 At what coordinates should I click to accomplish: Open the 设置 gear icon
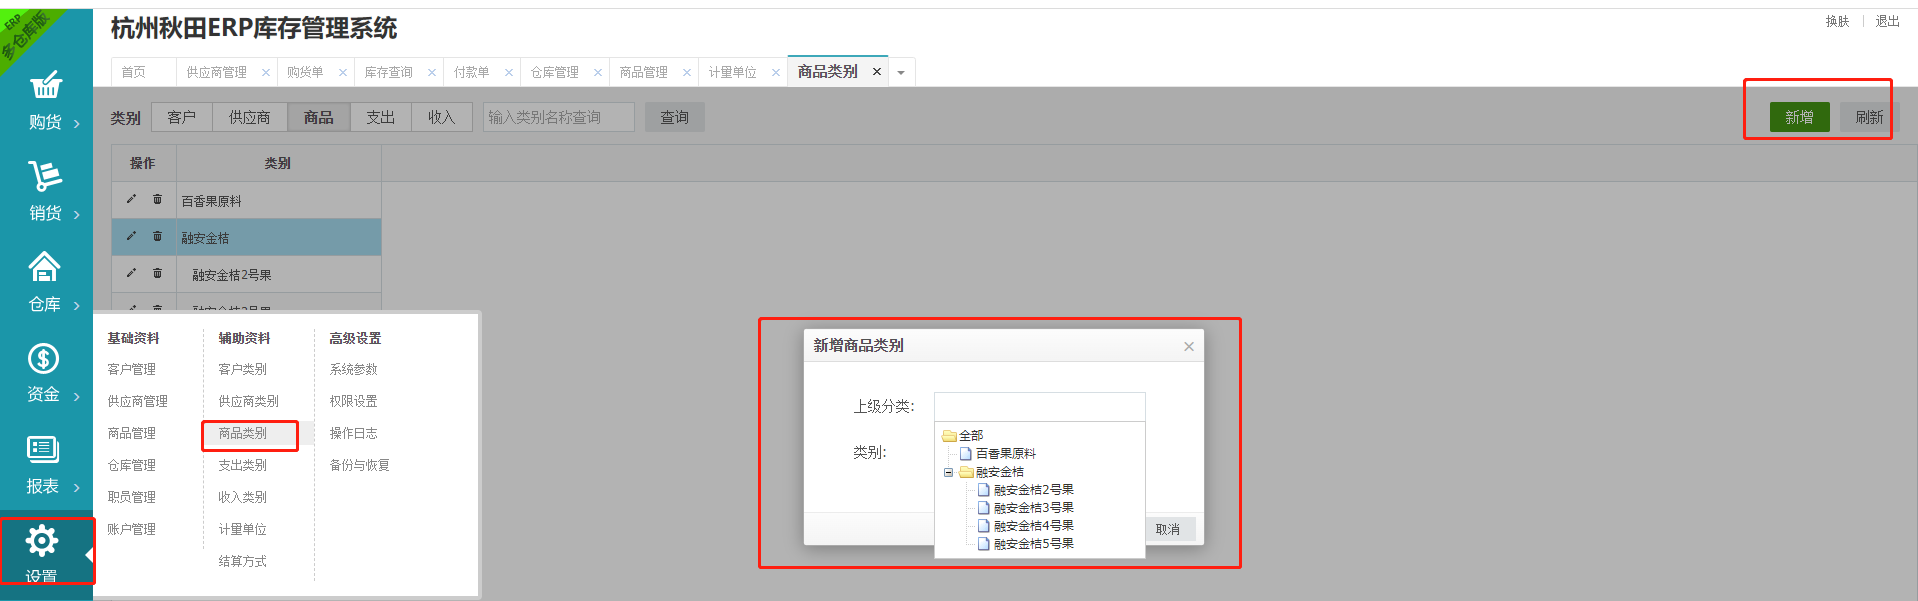click(x=42, y=541)
